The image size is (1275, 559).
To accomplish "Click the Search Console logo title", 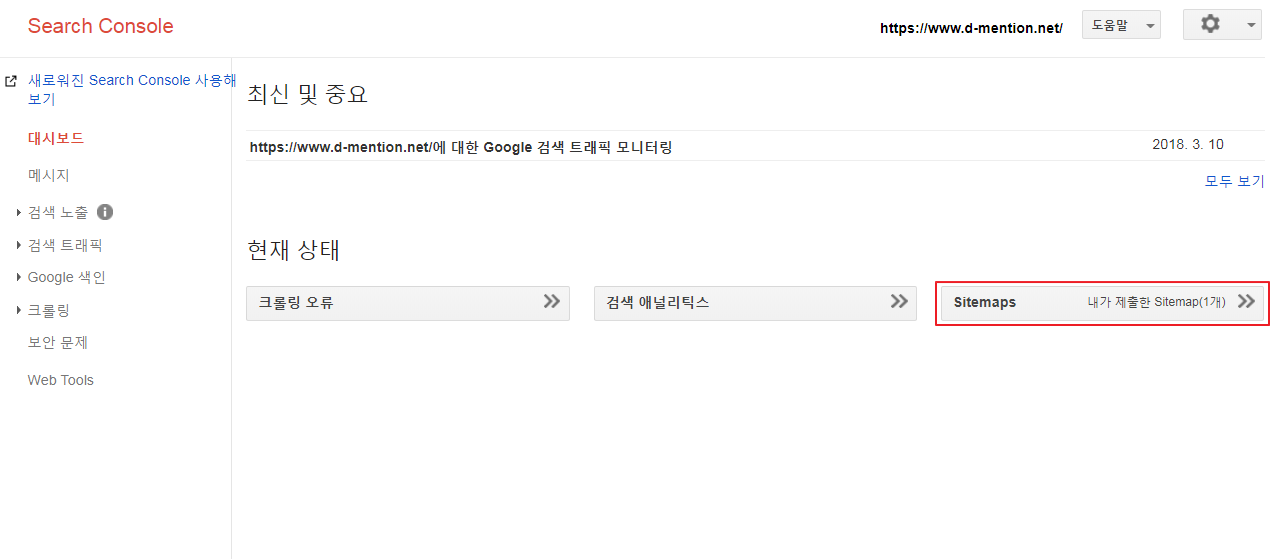I will tap(101, 26).
